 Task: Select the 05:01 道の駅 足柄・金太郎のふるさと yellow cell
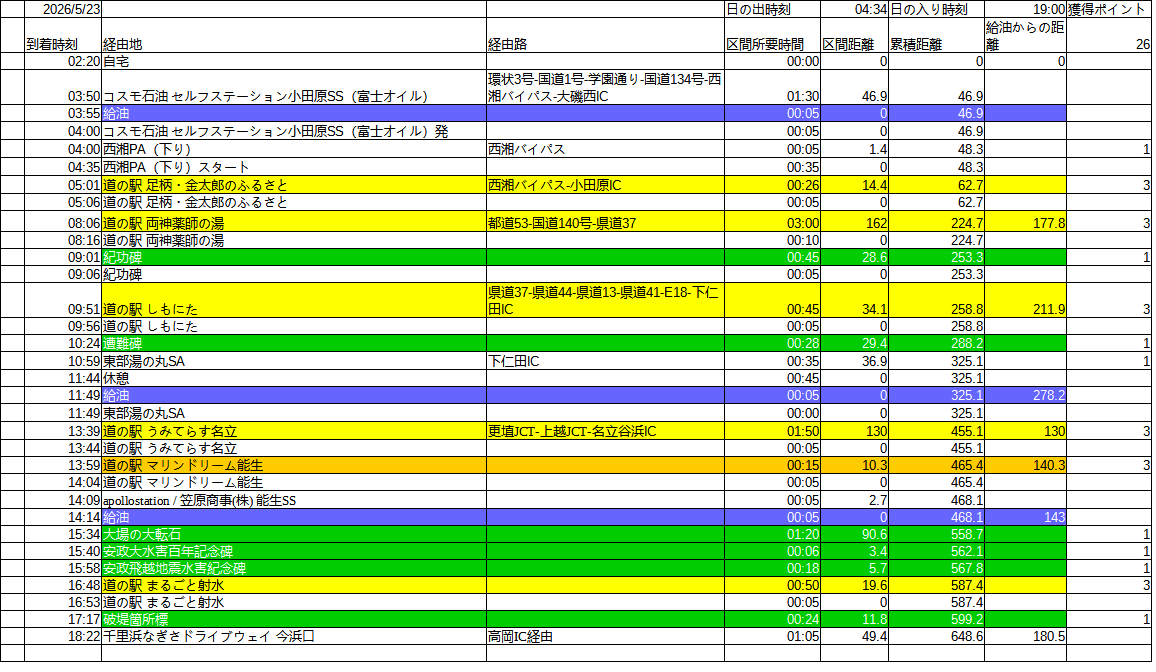(x=293, y=185)
